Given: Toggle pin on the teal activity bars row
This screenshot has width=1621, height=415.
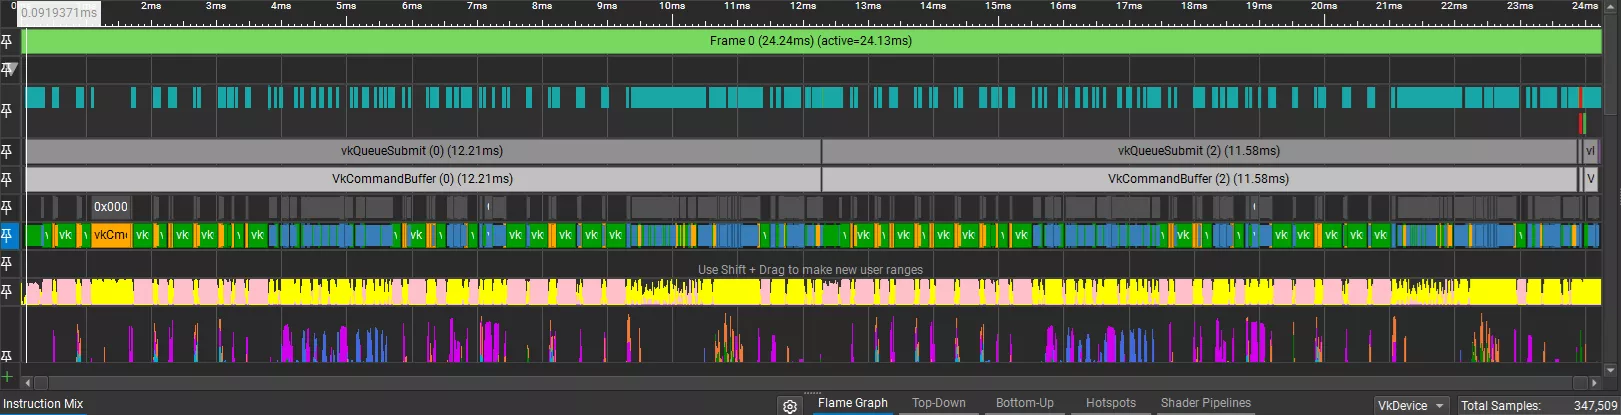Looking at the screenshot, I should pos(7,110).
